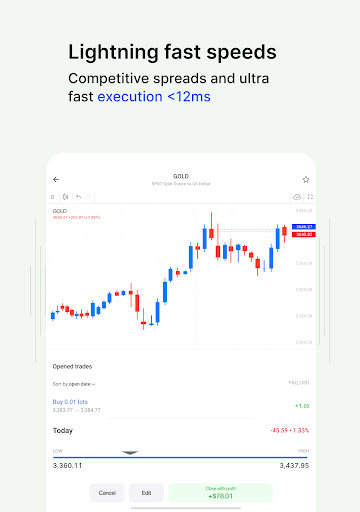Click the triangle marker on the Low-High range bar
Screen dimensions: 360x512
coord(130,453)
